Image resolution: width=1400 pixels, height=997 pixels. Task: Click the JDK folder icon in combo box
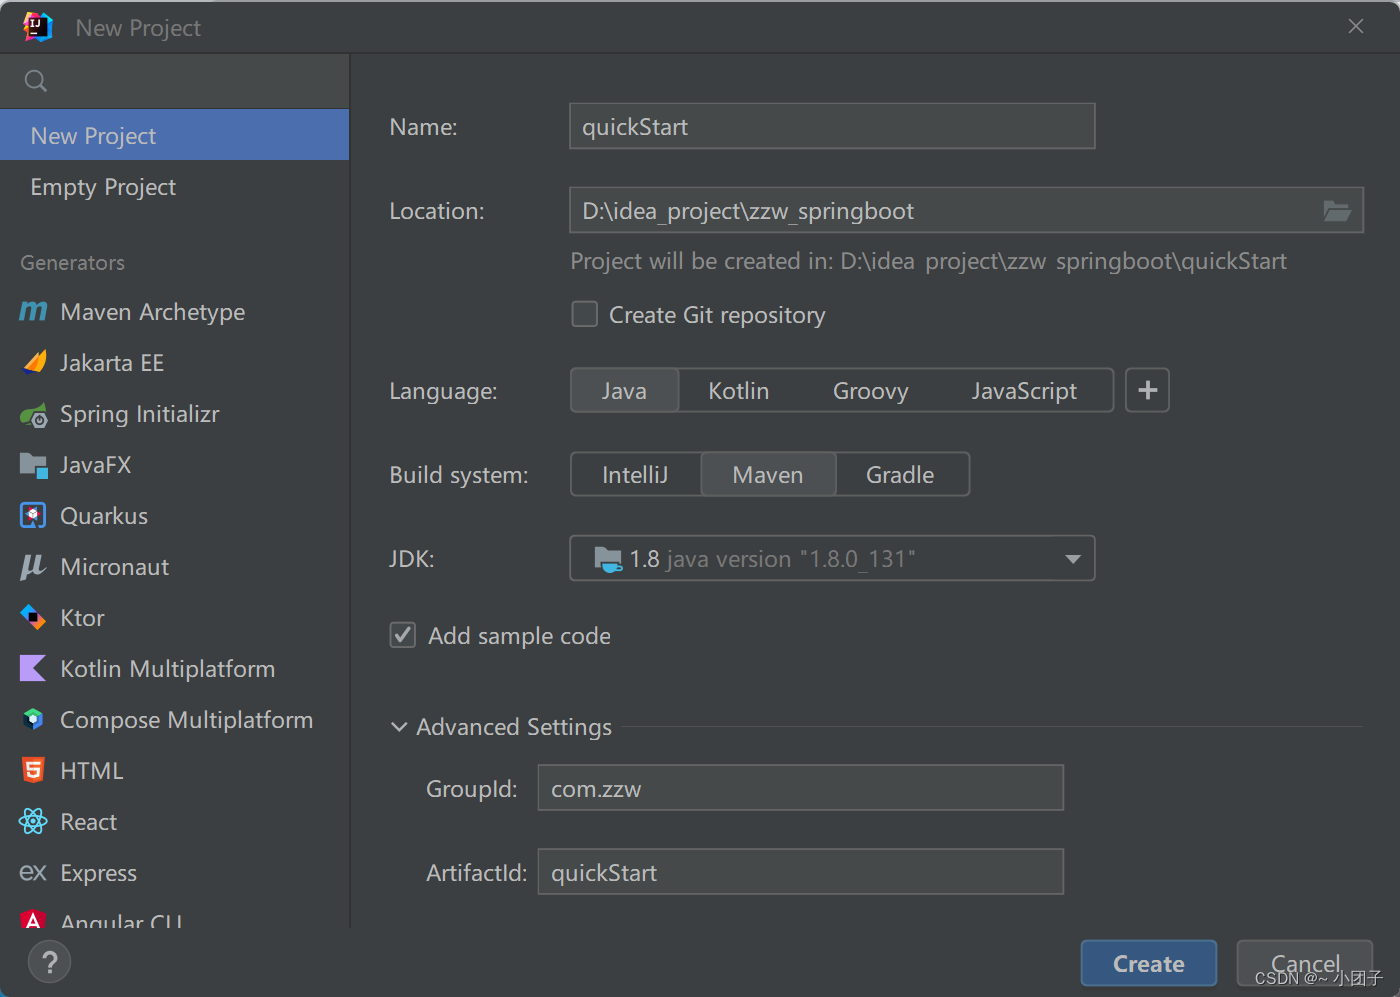tap(607, 558)
